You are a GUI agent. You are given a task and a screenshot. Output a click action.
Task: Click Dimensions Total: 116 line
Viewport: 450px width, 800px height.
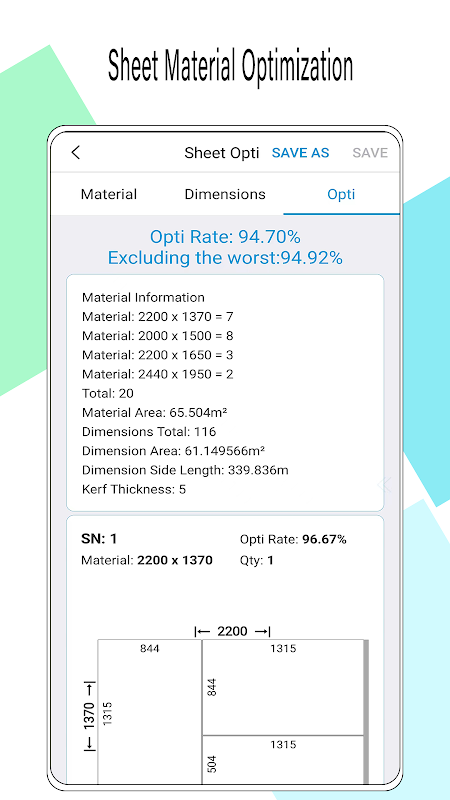149,432
